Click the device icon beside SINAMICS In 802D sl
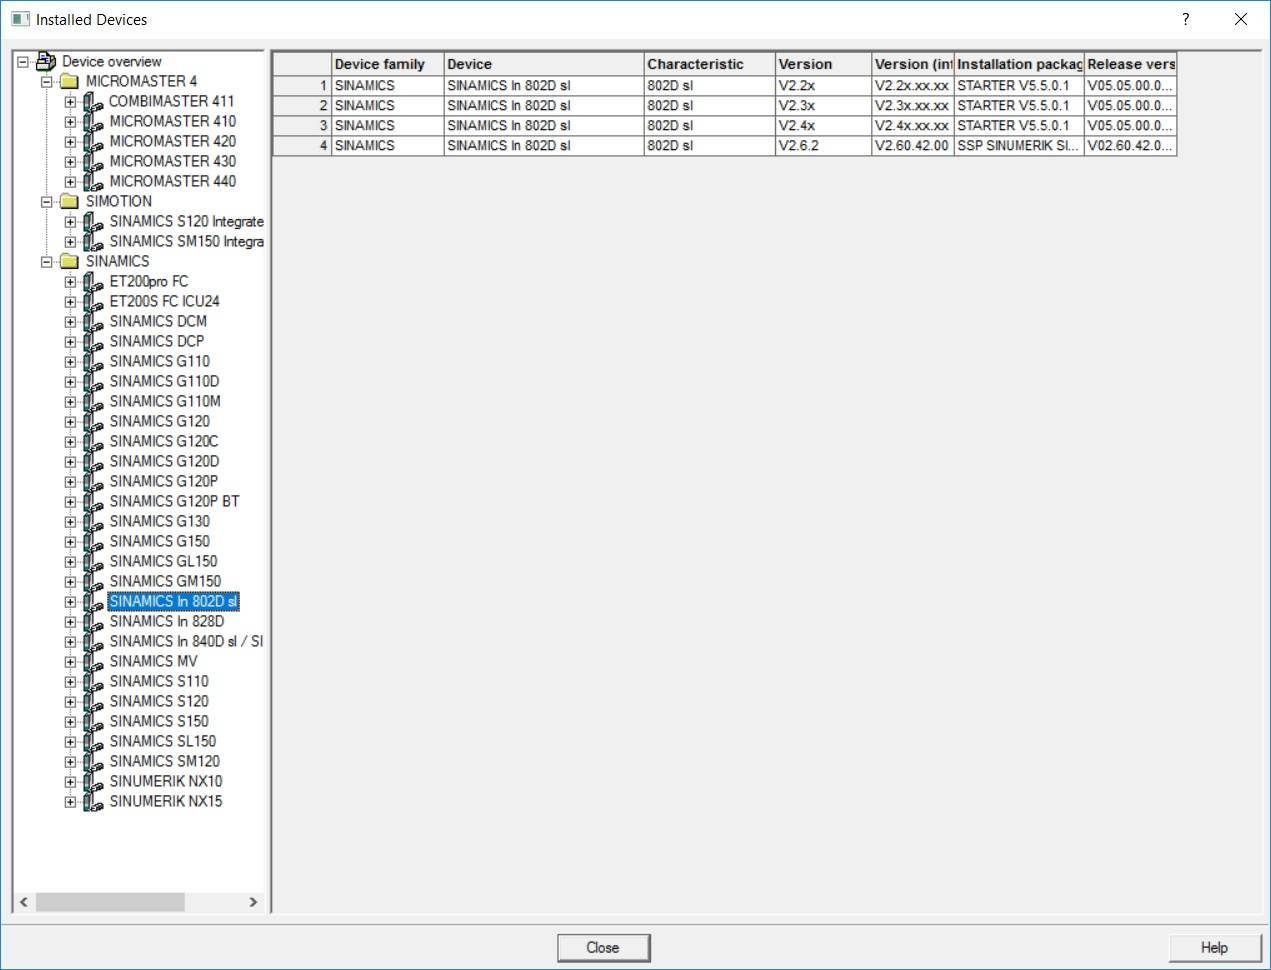 (x=93, y=602)
